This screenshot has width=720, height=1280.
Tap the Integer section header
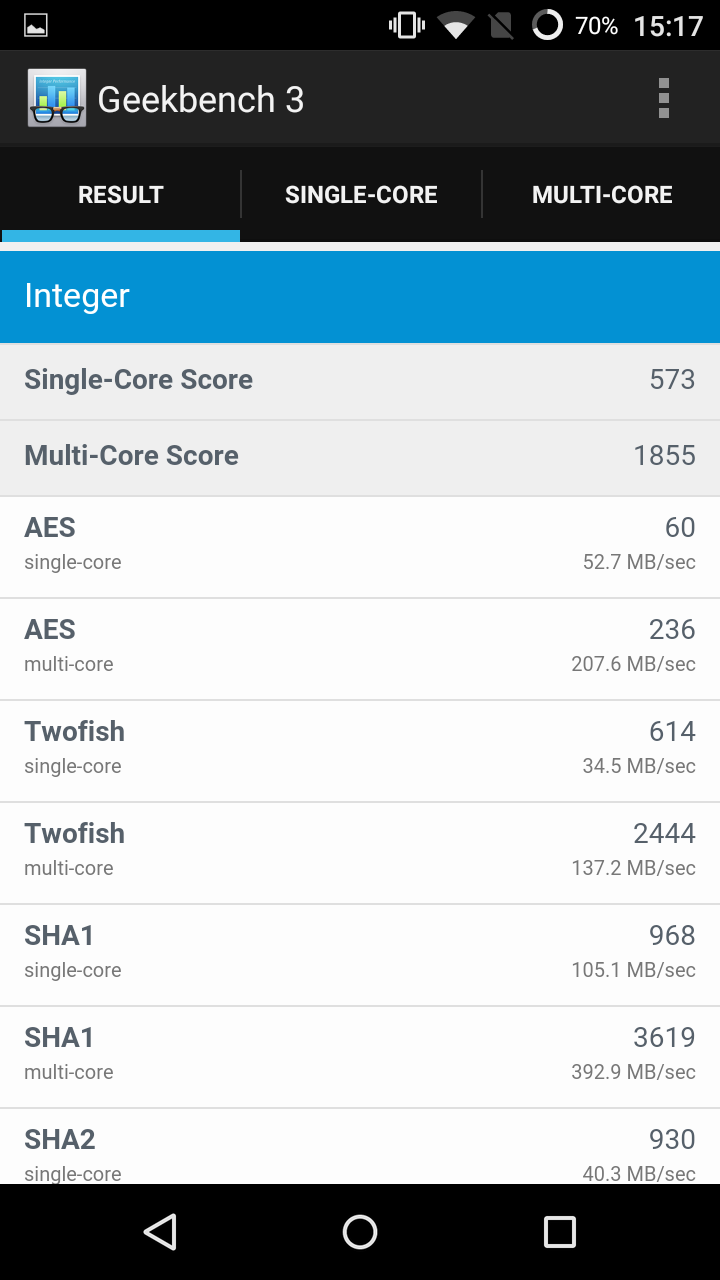(360, 296)
